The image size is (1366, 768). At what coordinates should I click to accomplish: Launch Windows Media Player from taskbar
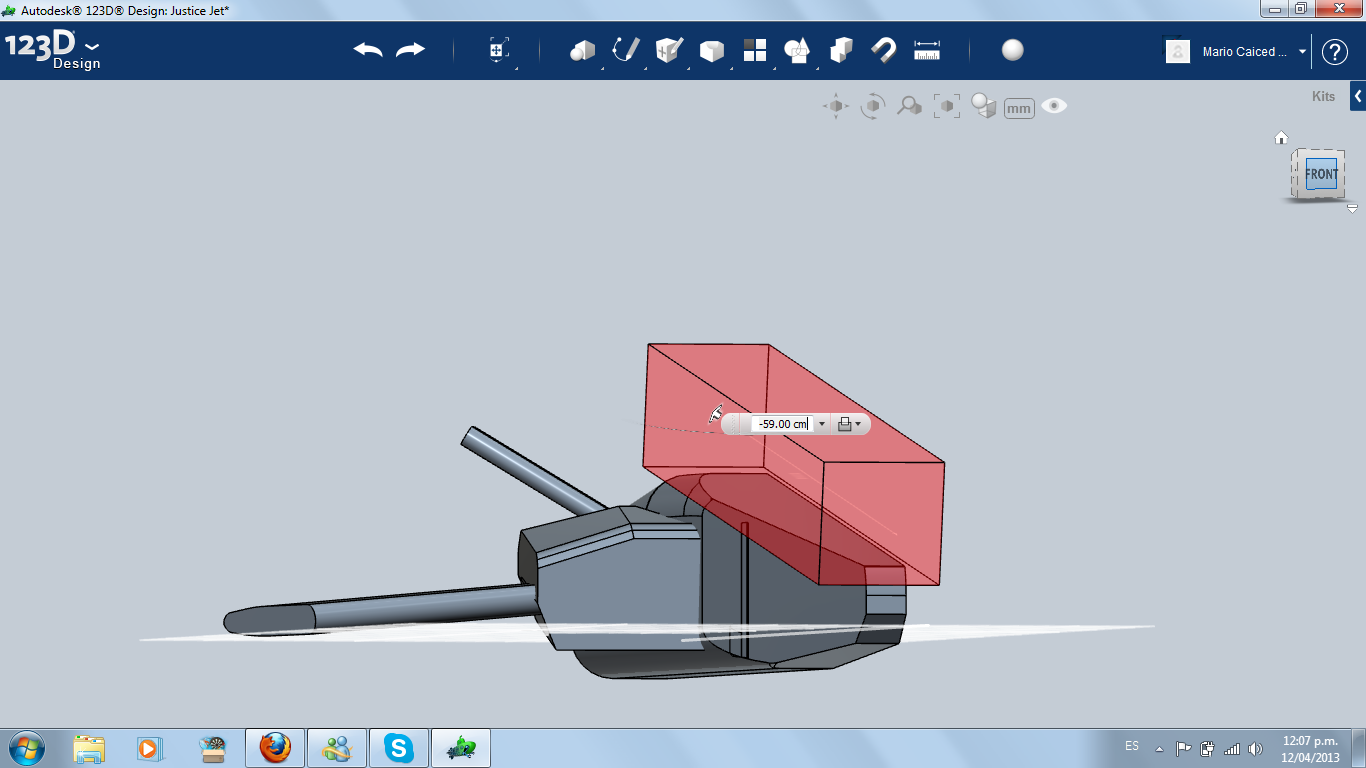tap(149, 748)
